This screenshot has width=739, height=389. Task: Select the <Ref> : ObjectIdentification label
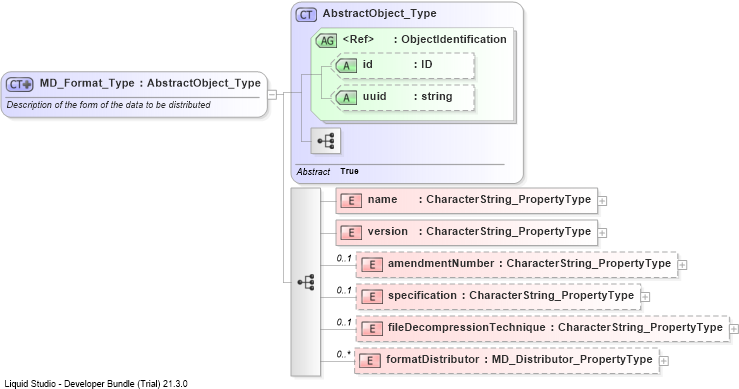[x=425, y=40]
